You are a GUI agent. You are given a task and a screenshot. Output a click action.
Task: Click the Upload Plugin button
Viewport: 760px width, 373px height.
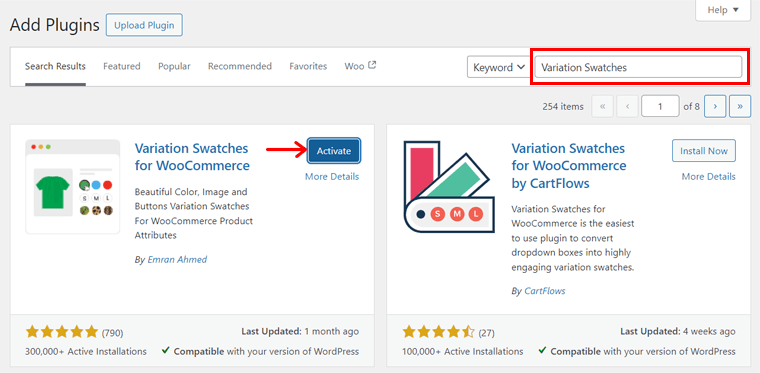(144, 25)
